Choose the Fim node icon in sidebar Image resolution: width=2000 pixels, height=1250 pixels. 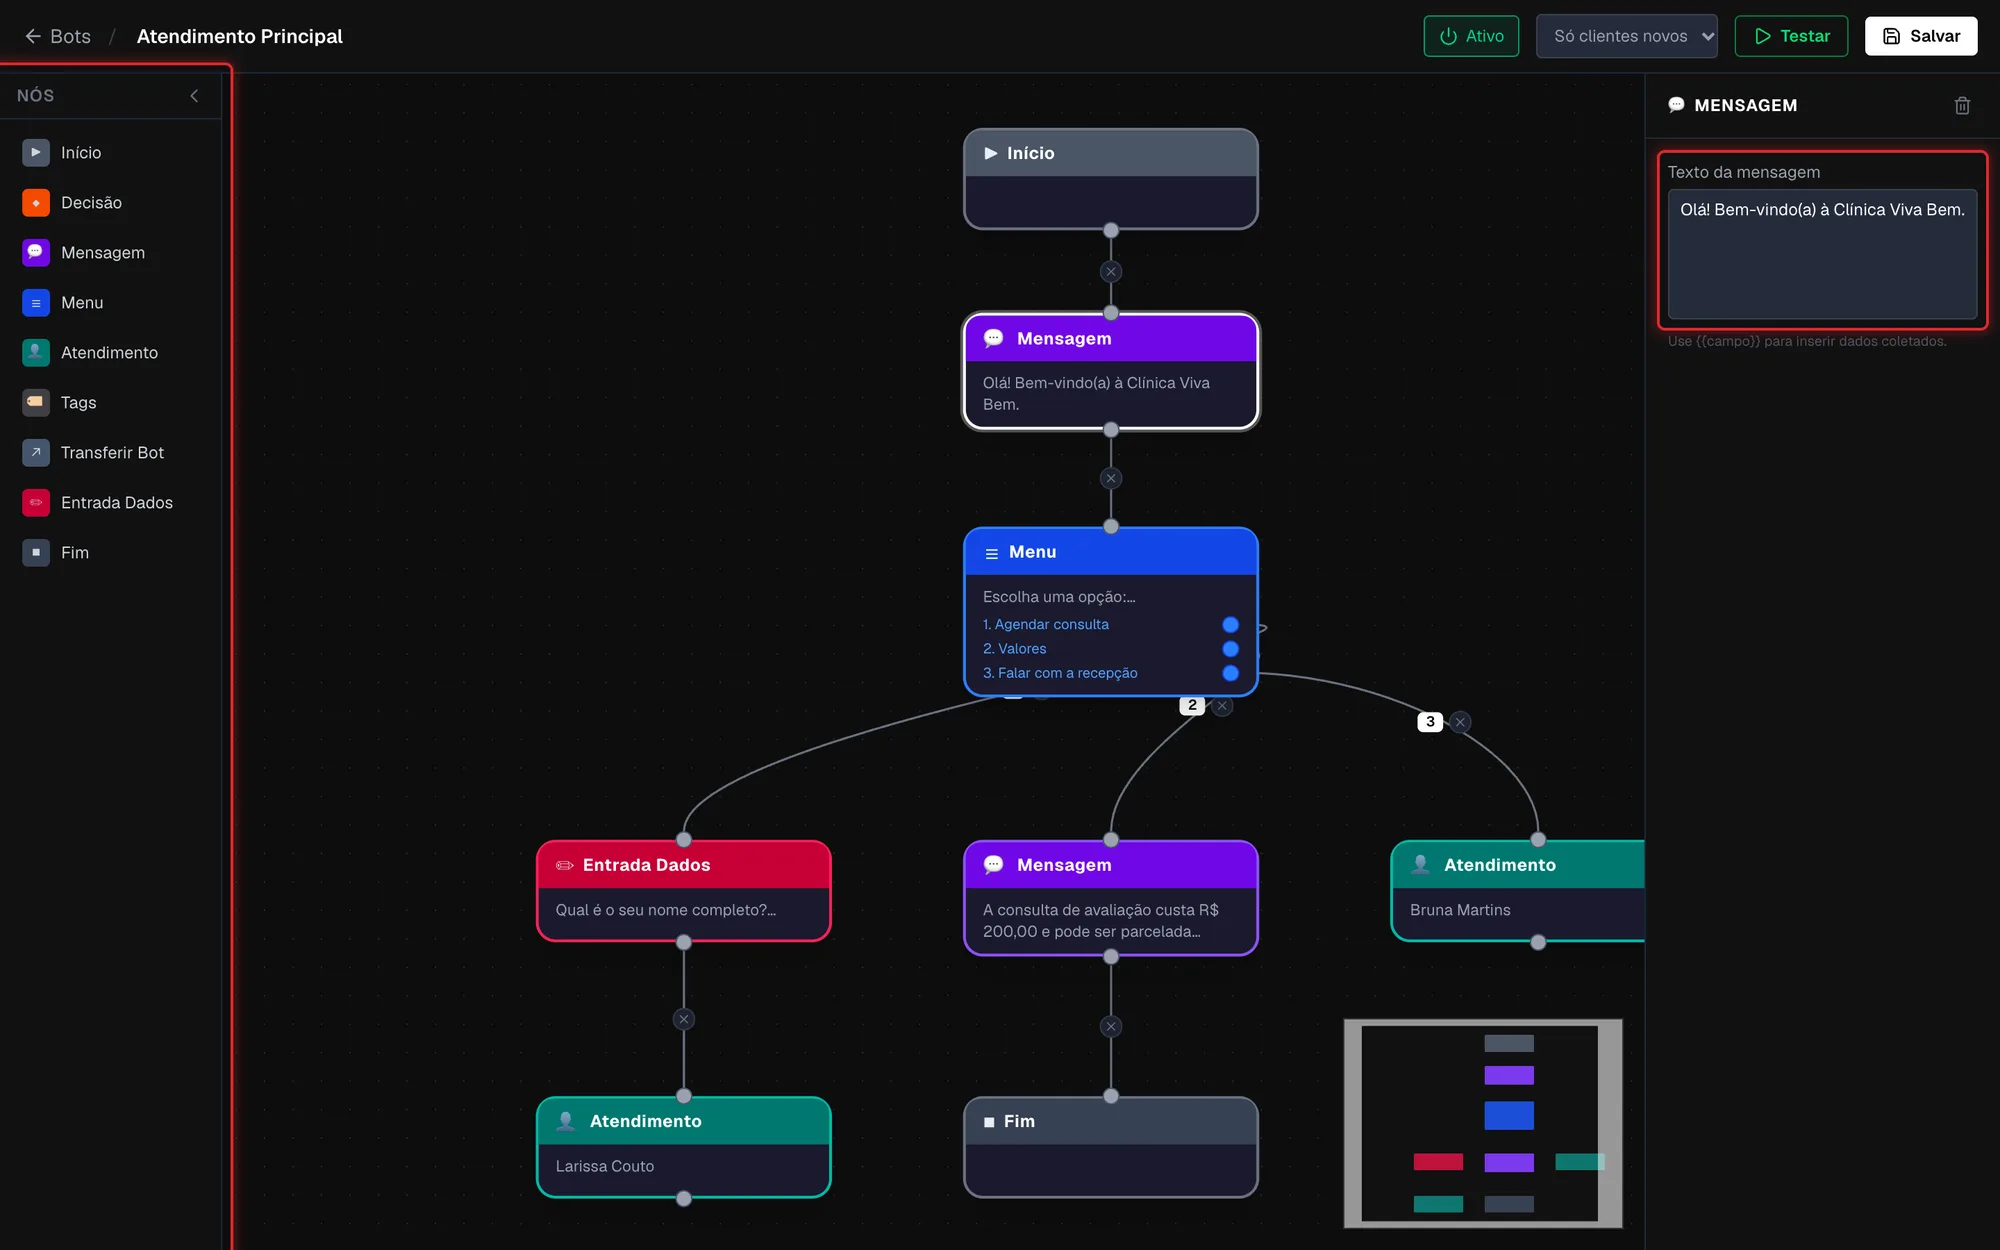coord(36,552)
